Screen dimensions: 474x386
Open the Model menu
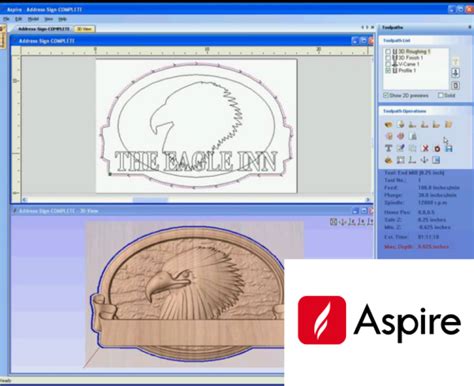(33, 19)
